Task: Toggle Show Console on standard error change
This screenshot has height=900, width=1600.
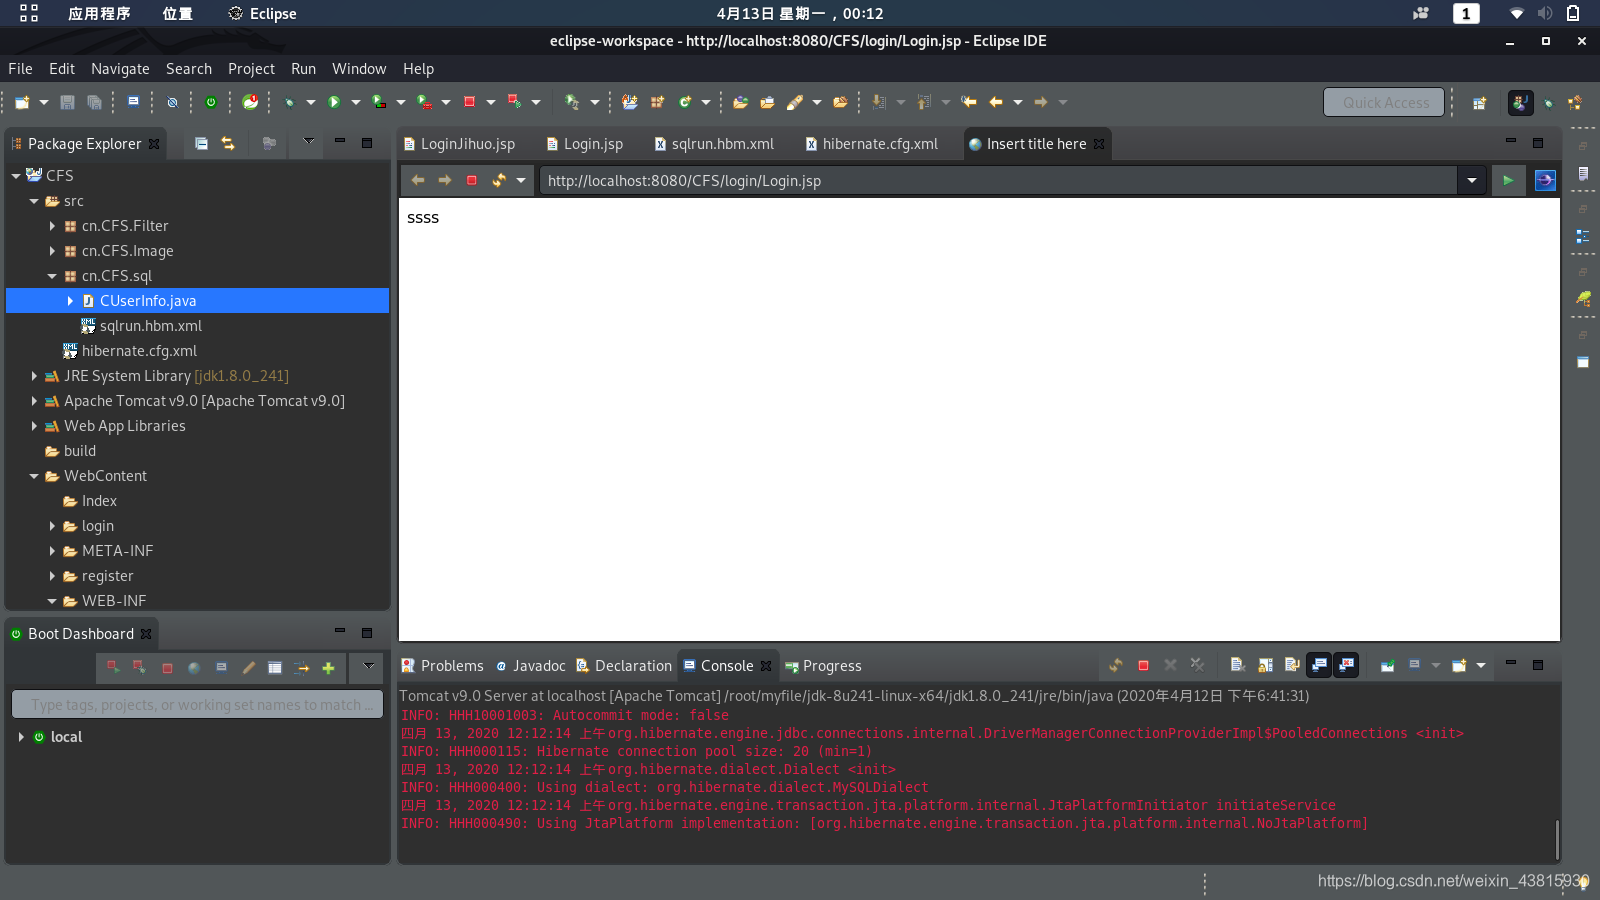Action: (1347, 665)
